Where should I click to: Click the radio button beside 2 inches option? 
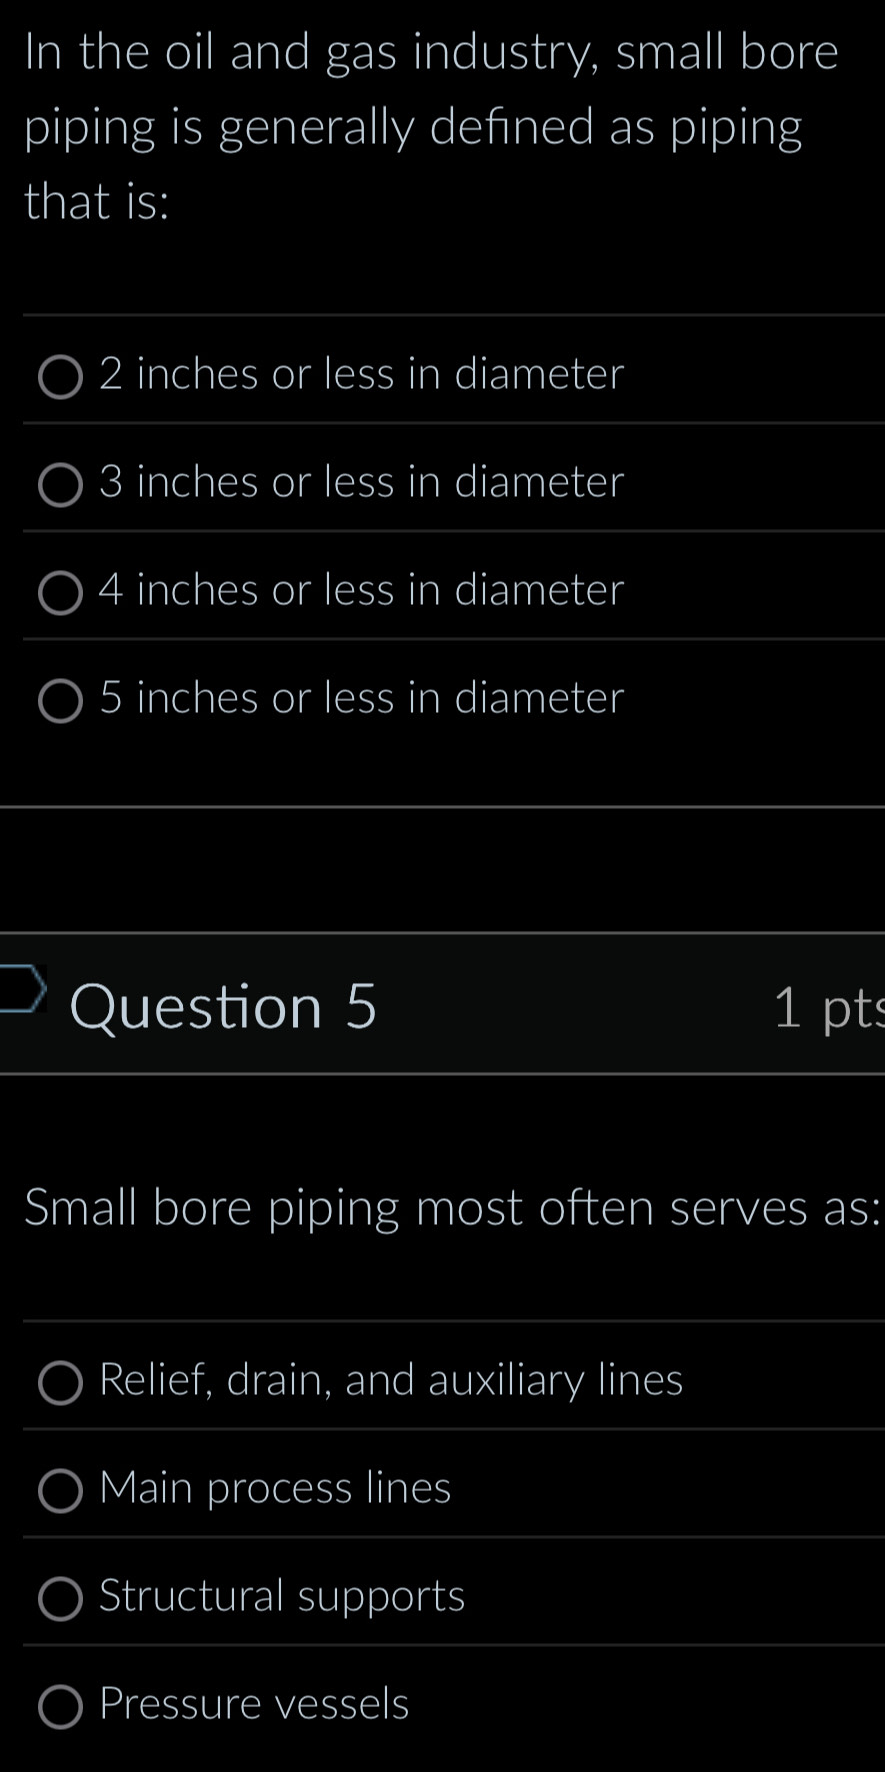pyautogui.click(x=59, y=377)
